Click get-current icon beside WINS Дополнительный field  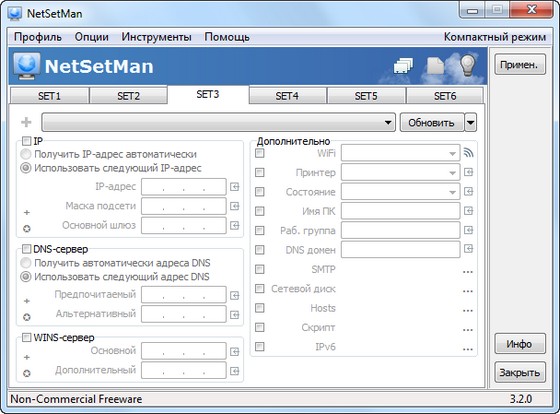(234, 371)
